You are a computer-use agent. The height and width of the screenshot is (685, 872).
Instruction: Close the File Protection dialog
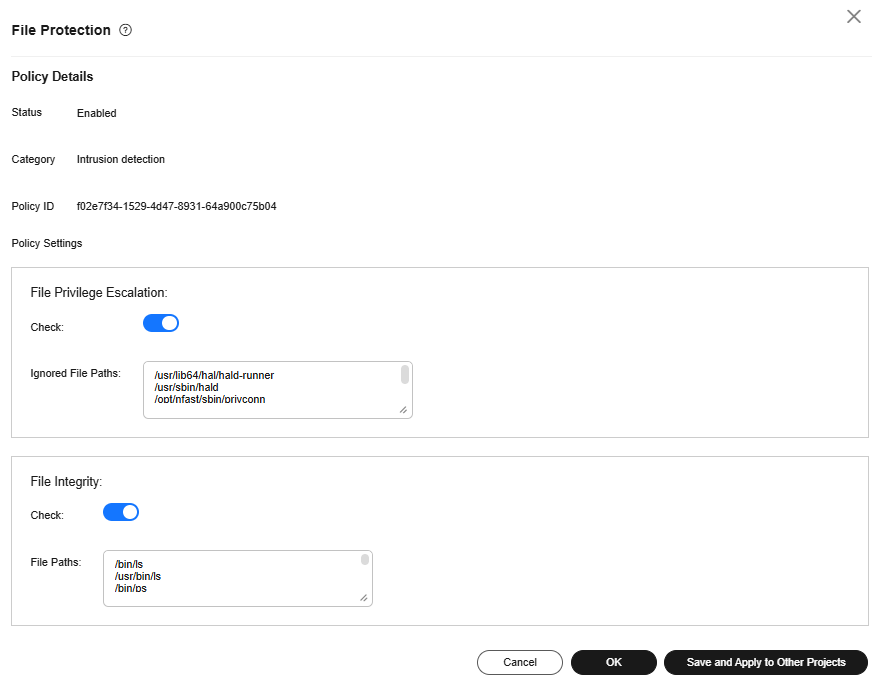coord(854,16)
